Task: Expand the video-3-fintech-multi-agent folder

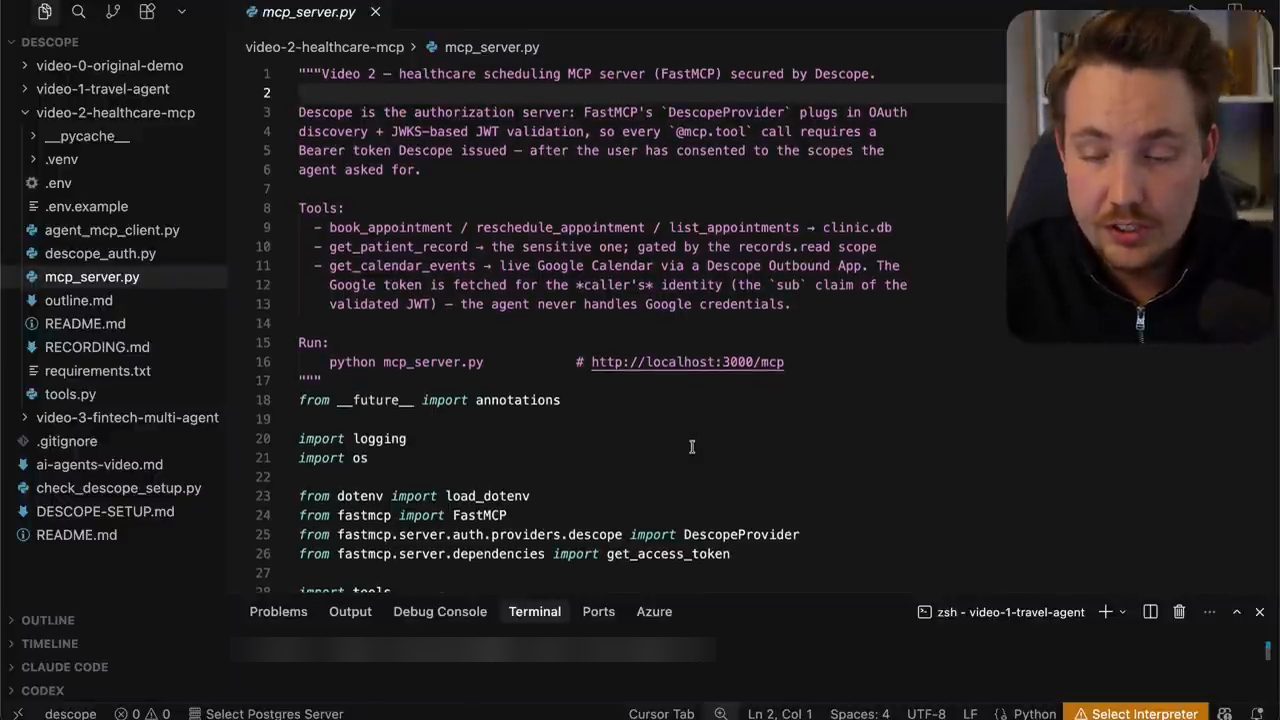Action: [127, 418]
